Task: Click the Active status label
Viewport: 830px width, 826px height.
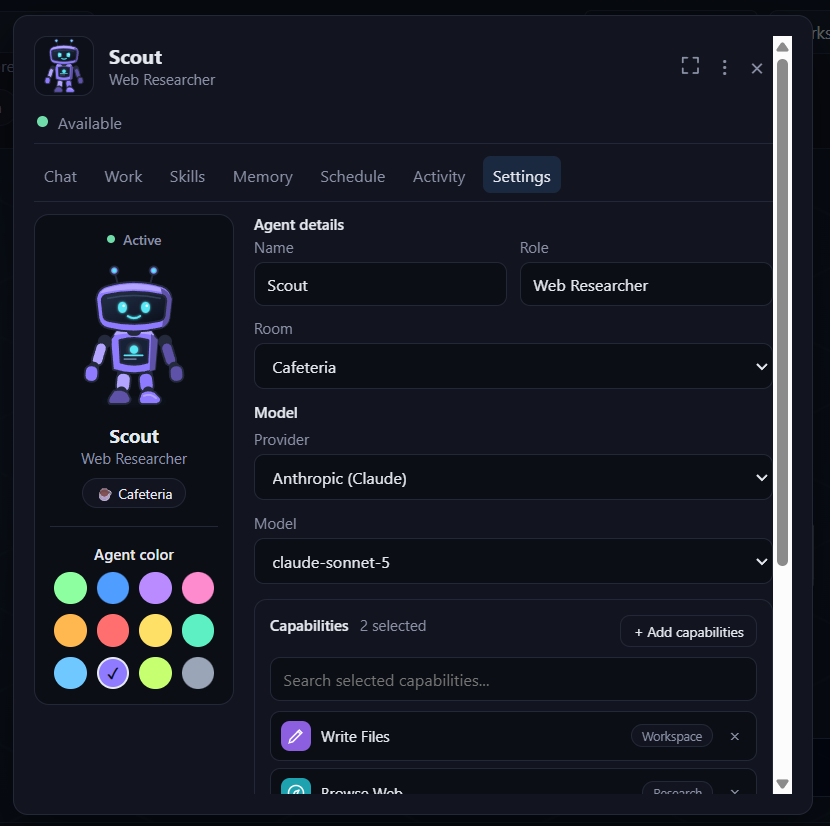Action: point(142,240)
